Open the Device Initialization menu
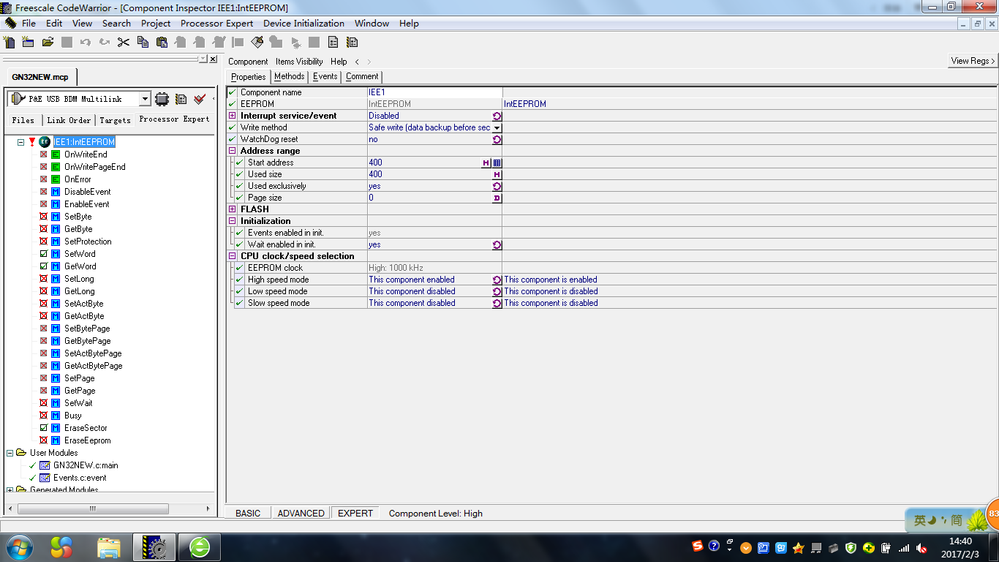The width and height of the screenshot is (999, 562). (303, 24)
